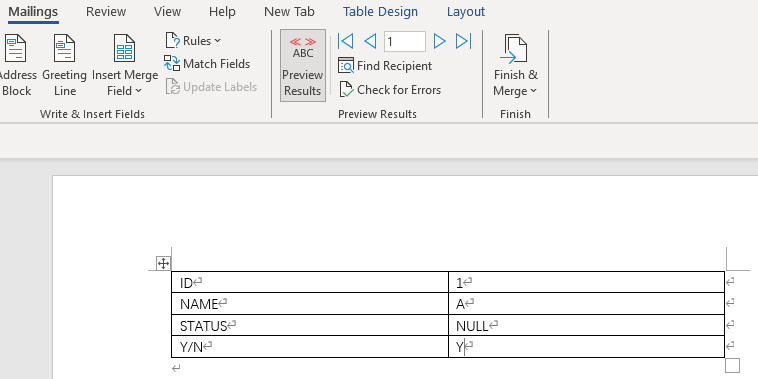This screenshot has width=758, height=379.
Task: Open Match Fields dialog
Action: pyautogui.click(x=207, y=64)
